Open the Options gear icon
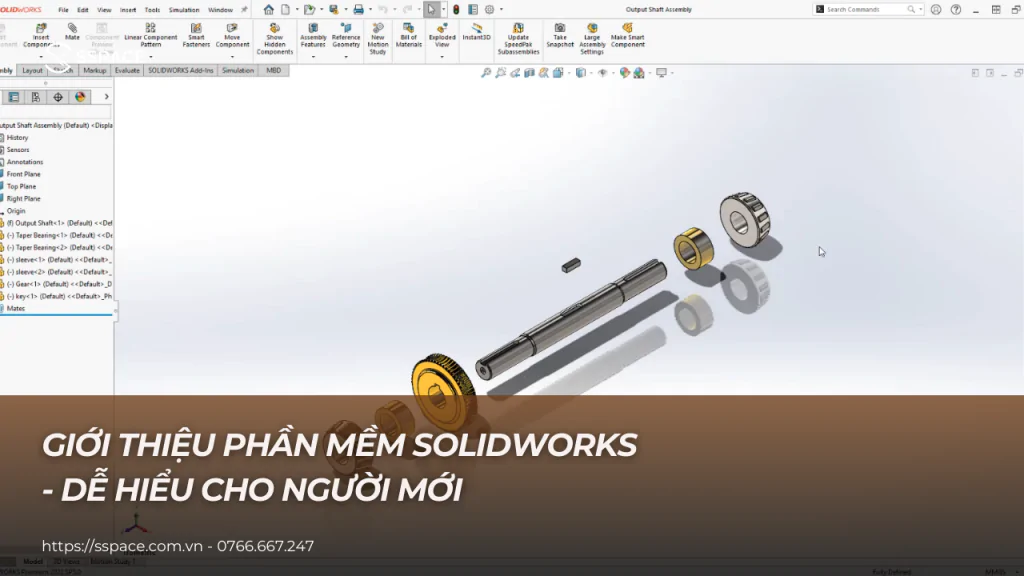This screenshot has width=1024, height=576. tap(489, 10)
